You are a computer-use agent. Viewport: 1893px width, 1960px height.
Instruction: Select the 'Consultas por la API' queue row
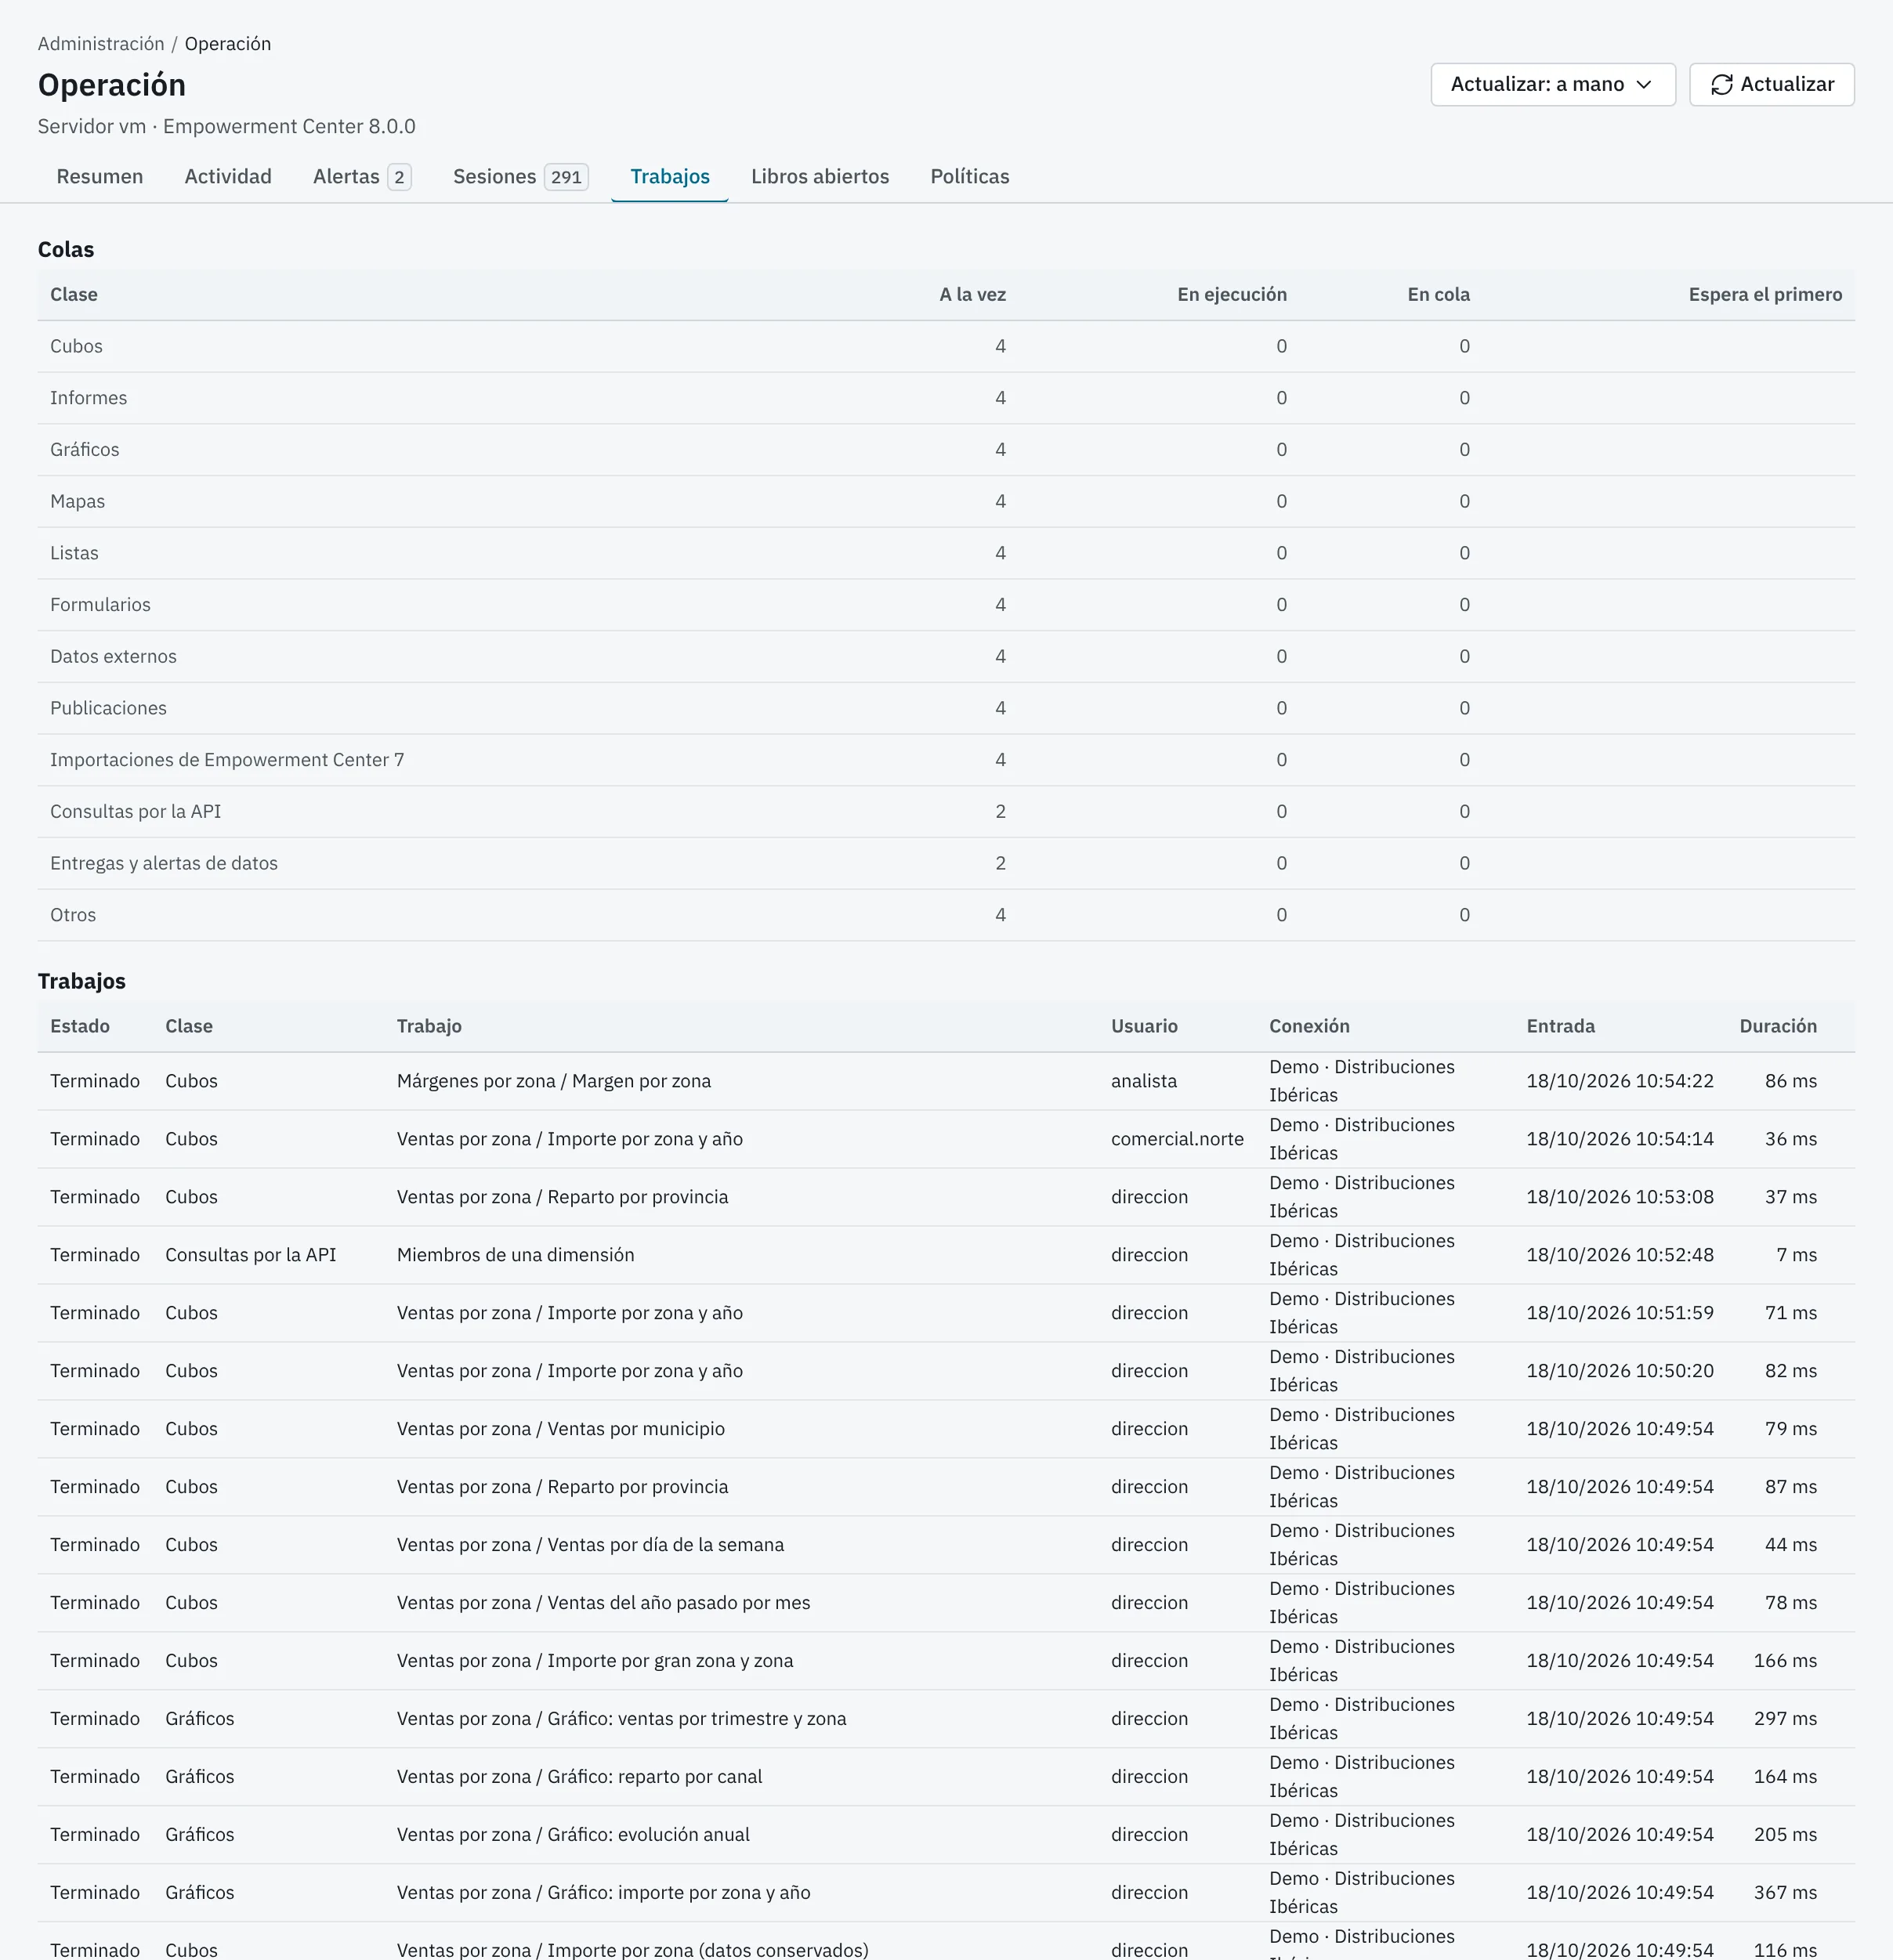[x=946, y=812]
